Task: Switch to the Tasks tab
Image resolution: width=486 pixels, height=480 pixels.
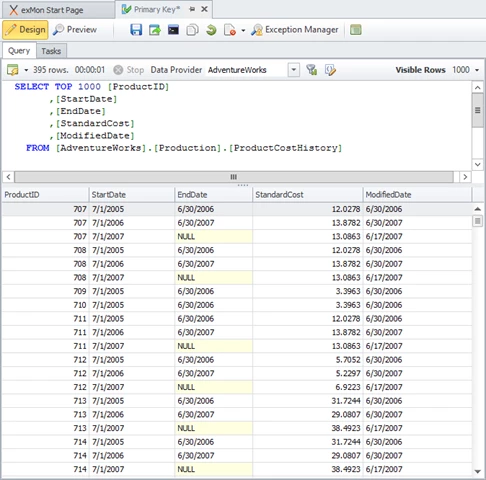Action: [x=51, y=51]
